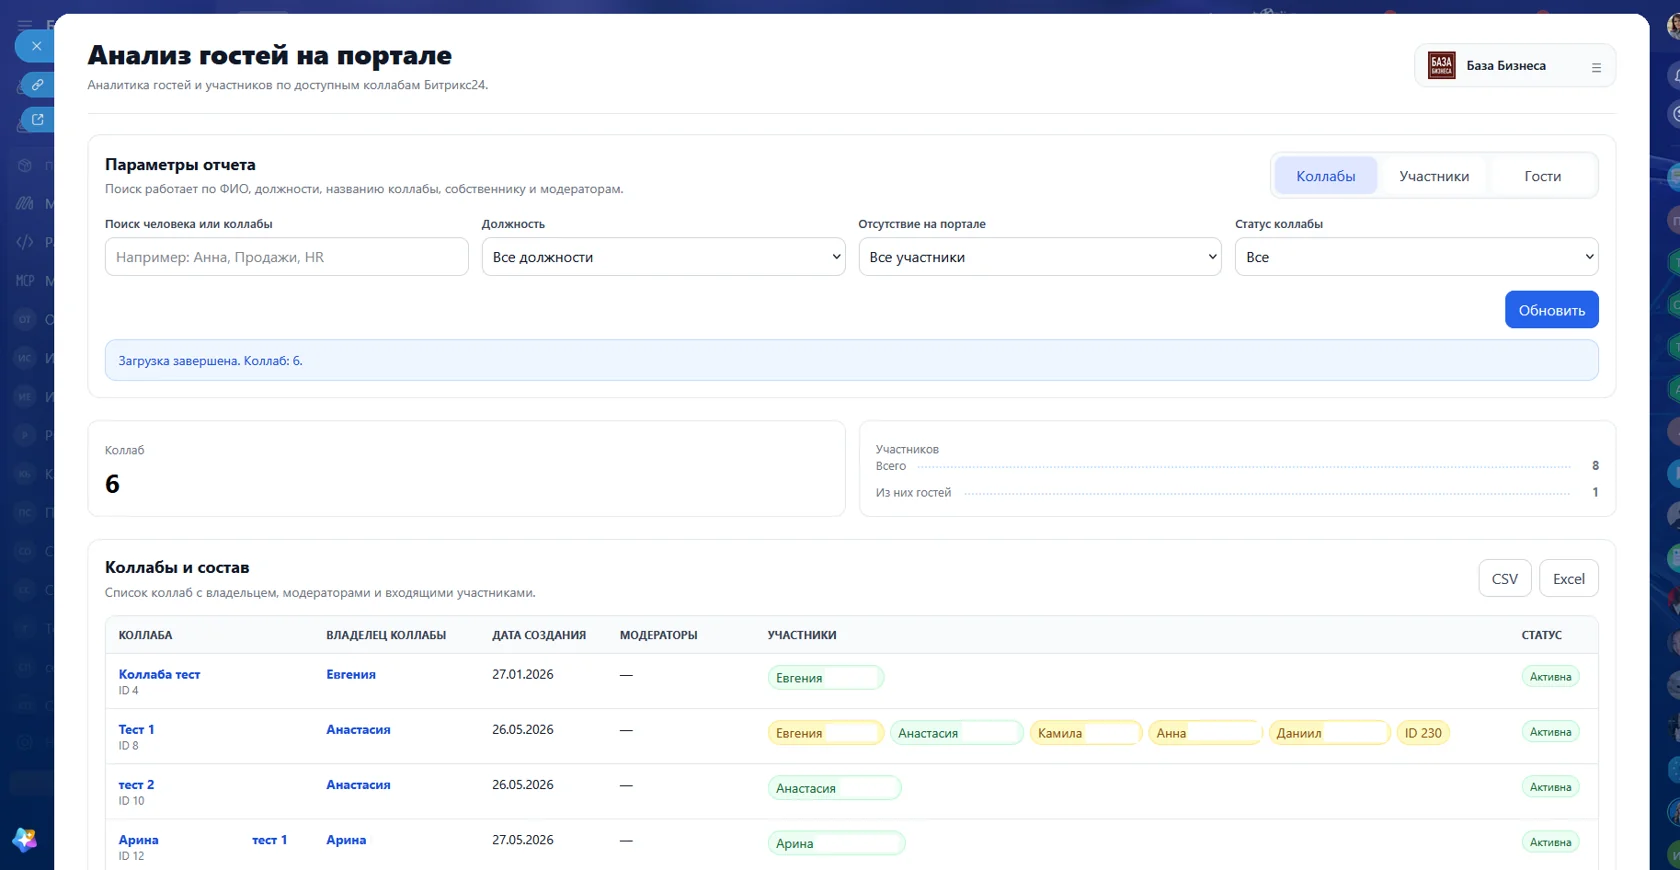Open owner Анастасия link in тест 2 row
Image resolution: width=1680 pixels, height=870 pixels.
pyautogui.click(x=358, y=785)
